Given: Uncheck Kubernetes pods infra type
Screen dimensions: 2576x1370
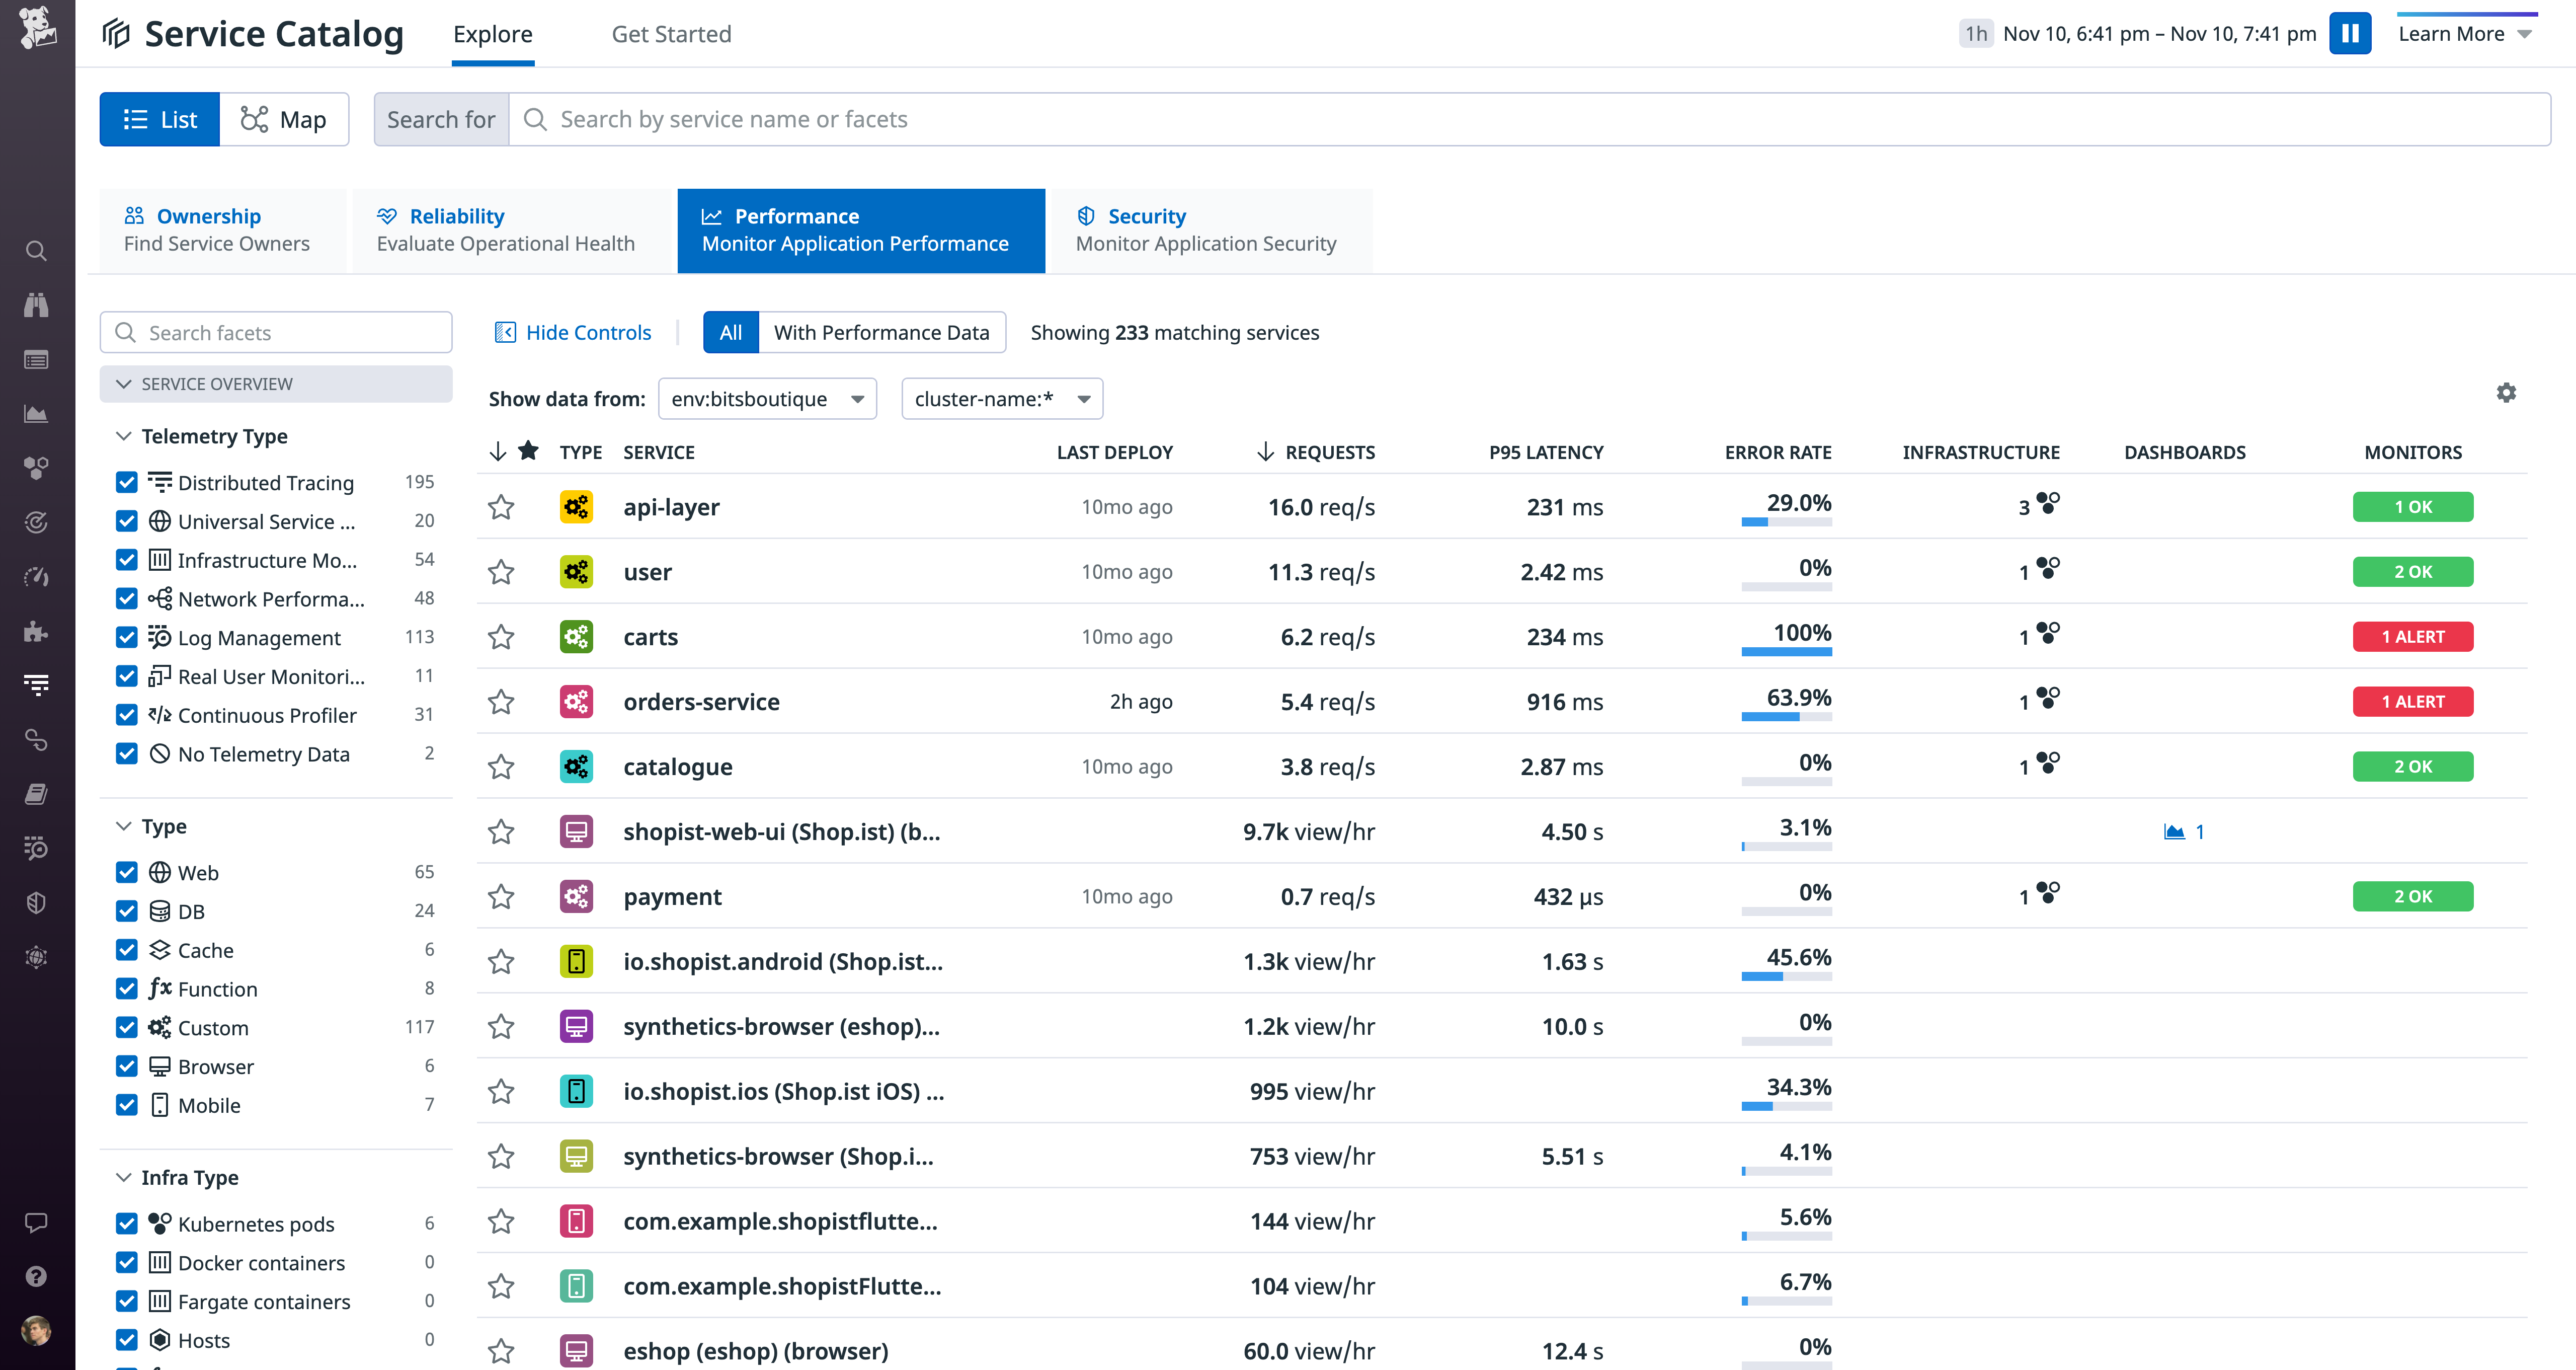Looking at the screenshot, I should [127, 1224].
